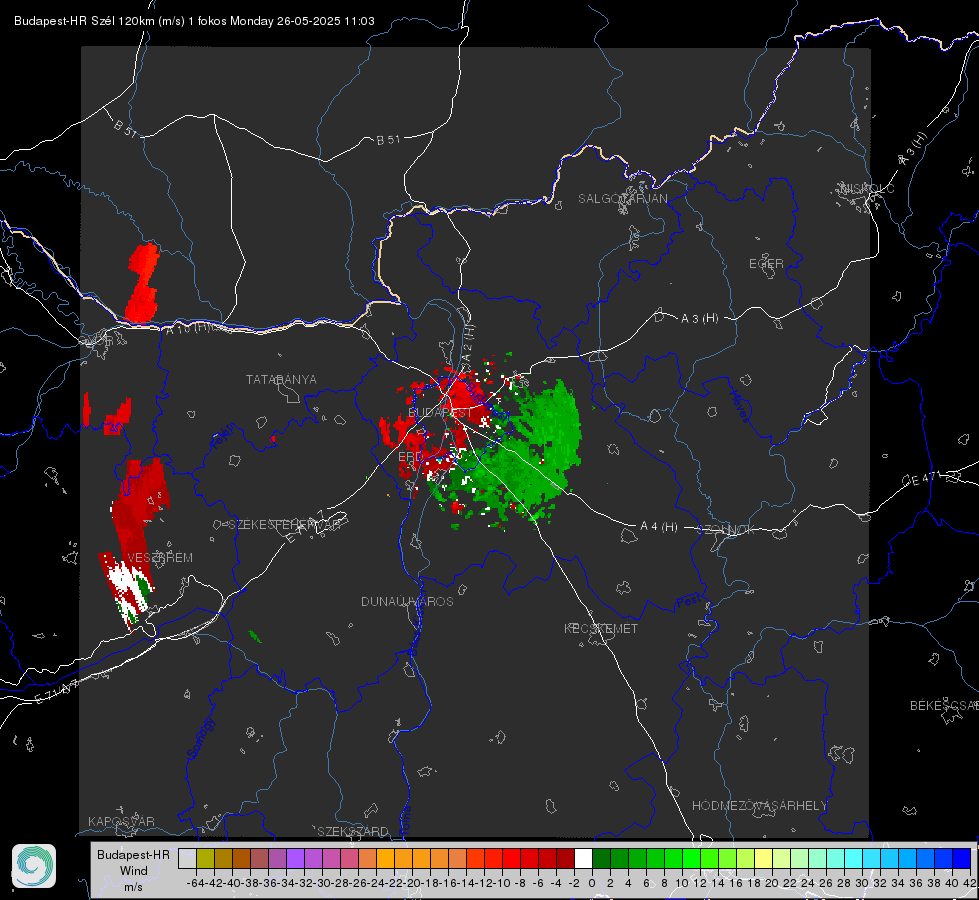Viewport: 979px width, 900px height.
Task: Select the MISKOLC city label
Action: pyautogui.click(x=867, y=189)
